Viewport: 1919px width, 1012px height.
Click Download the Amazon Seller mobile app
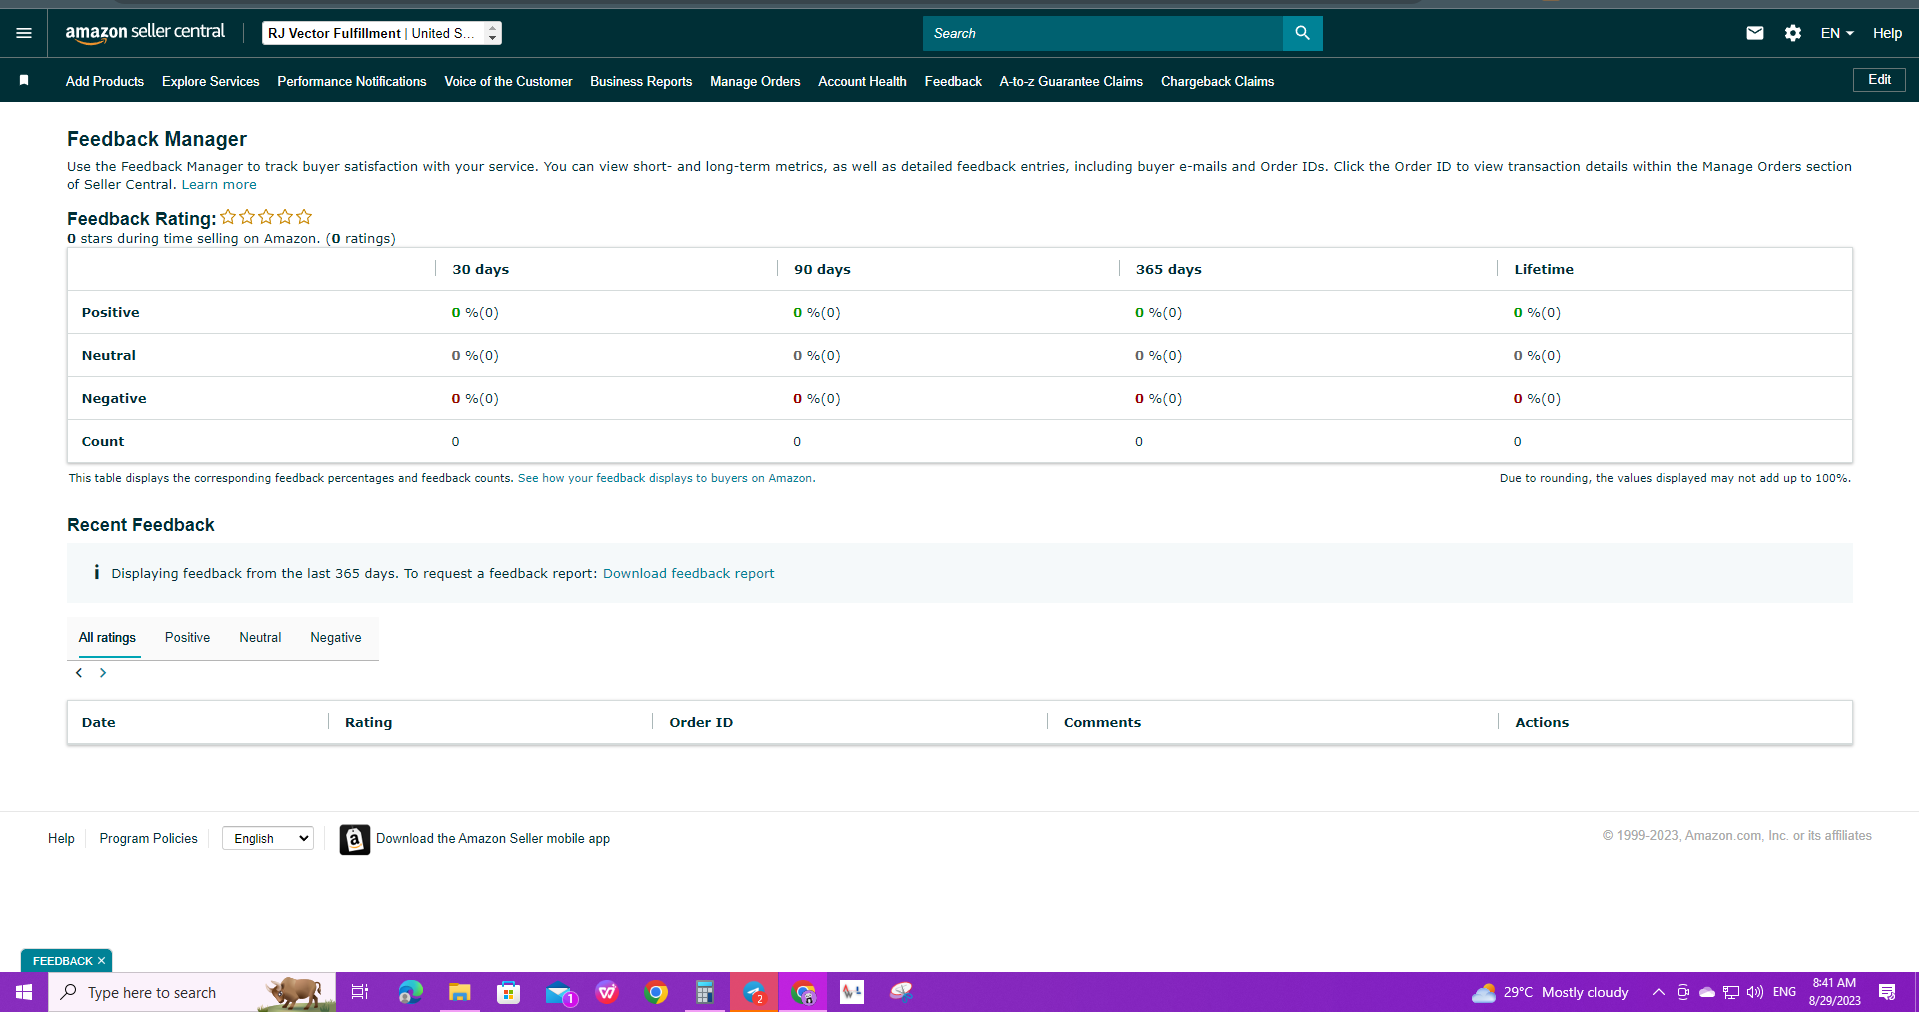click(493, 838)
